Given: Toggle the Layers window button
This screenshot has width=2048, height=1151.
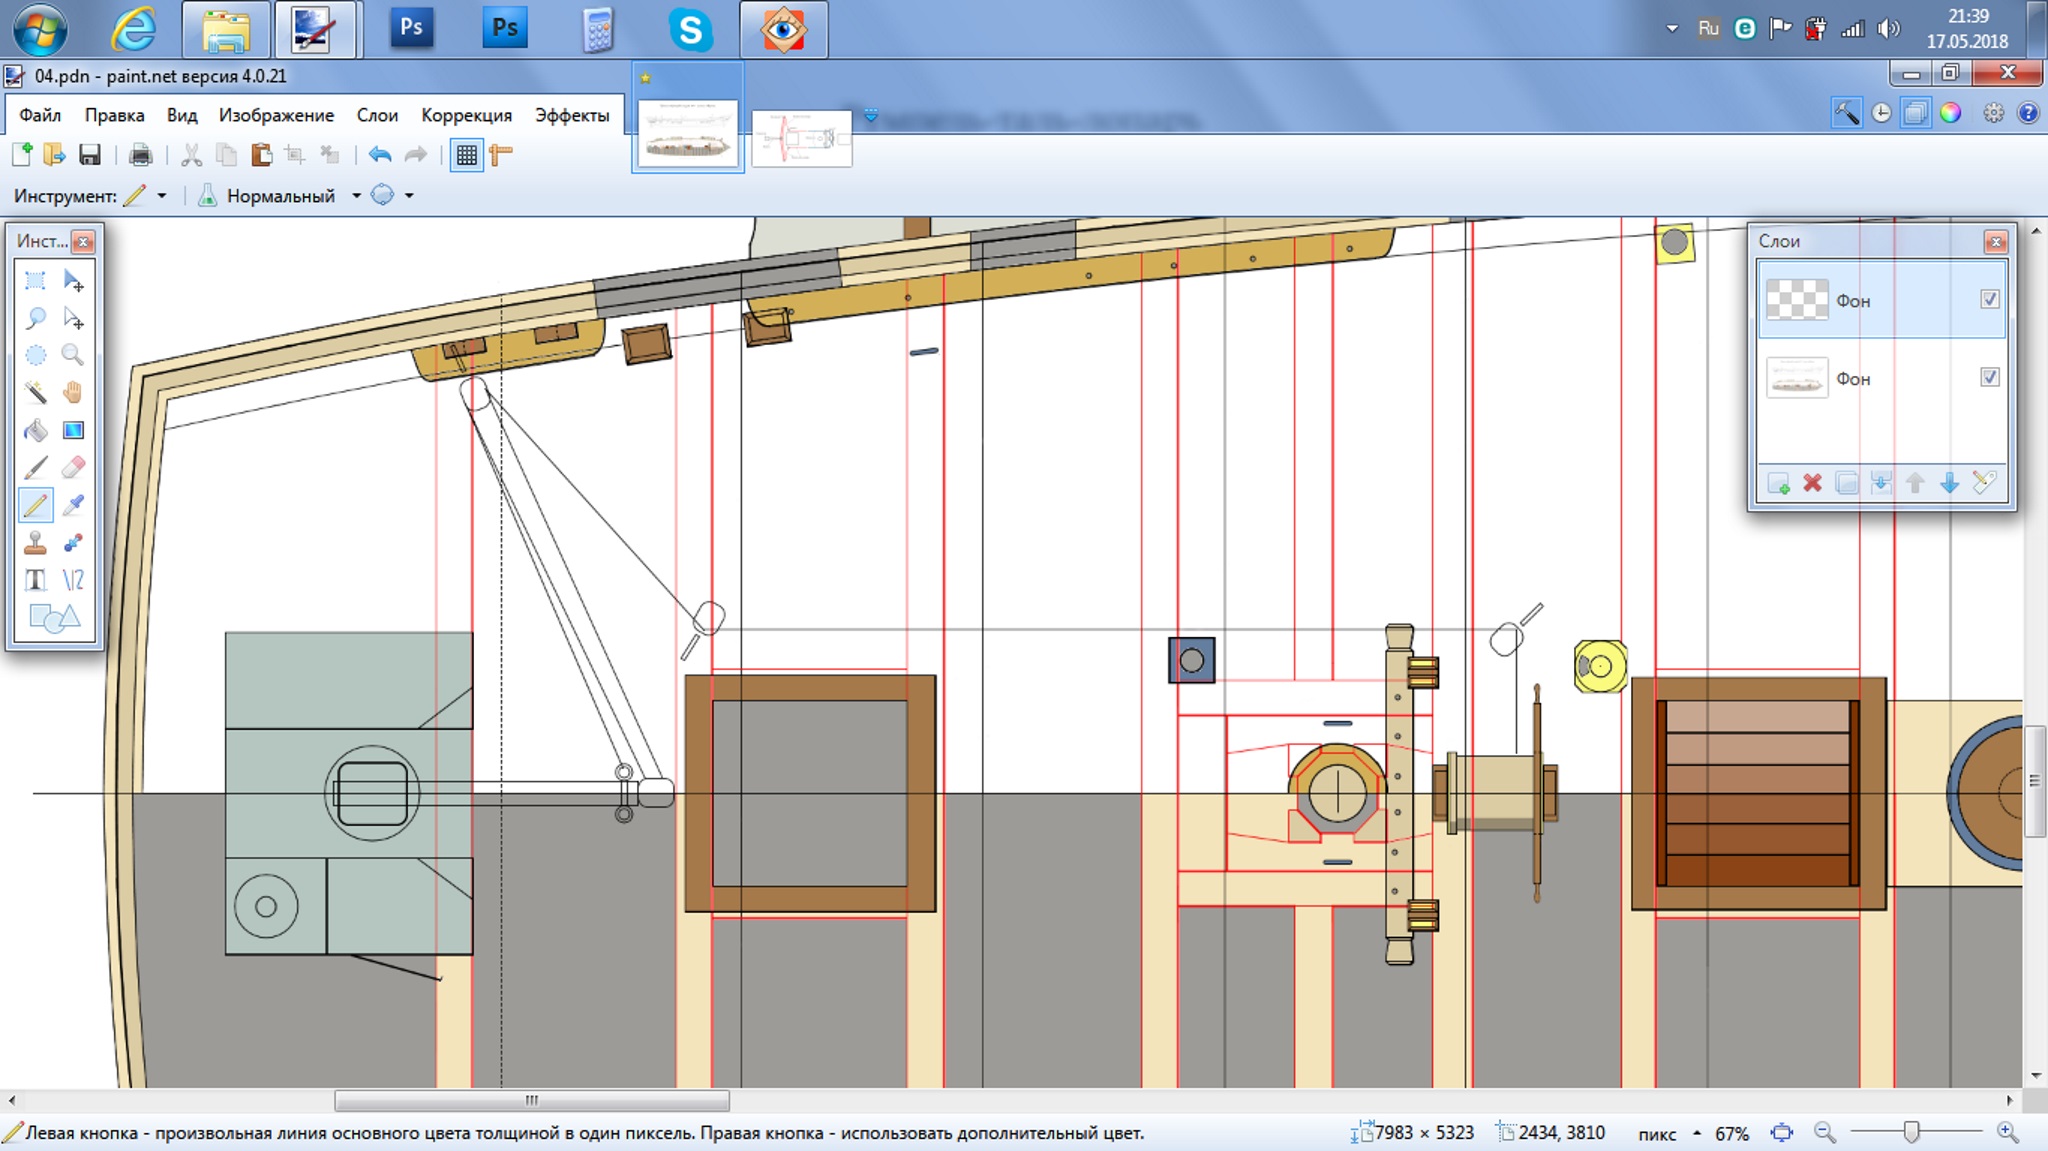Looking at the screenshot, I should pyautogui.click(x=1915, y=113).
